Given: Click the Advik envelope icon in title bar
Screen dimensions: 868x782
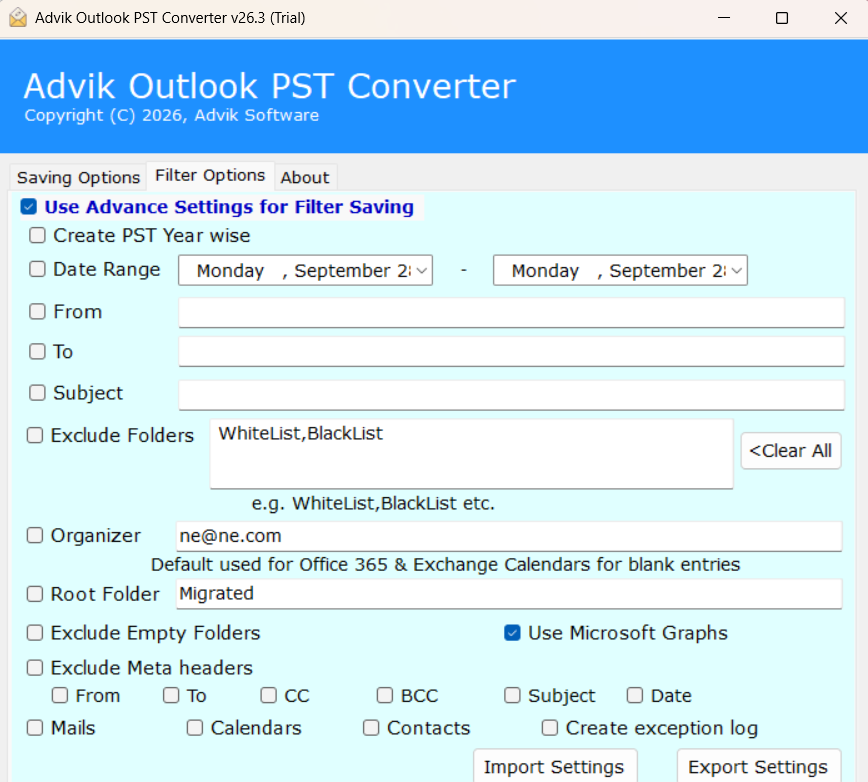Looking at the screenshot, I should pyautogui.click(x=18, y=18).
